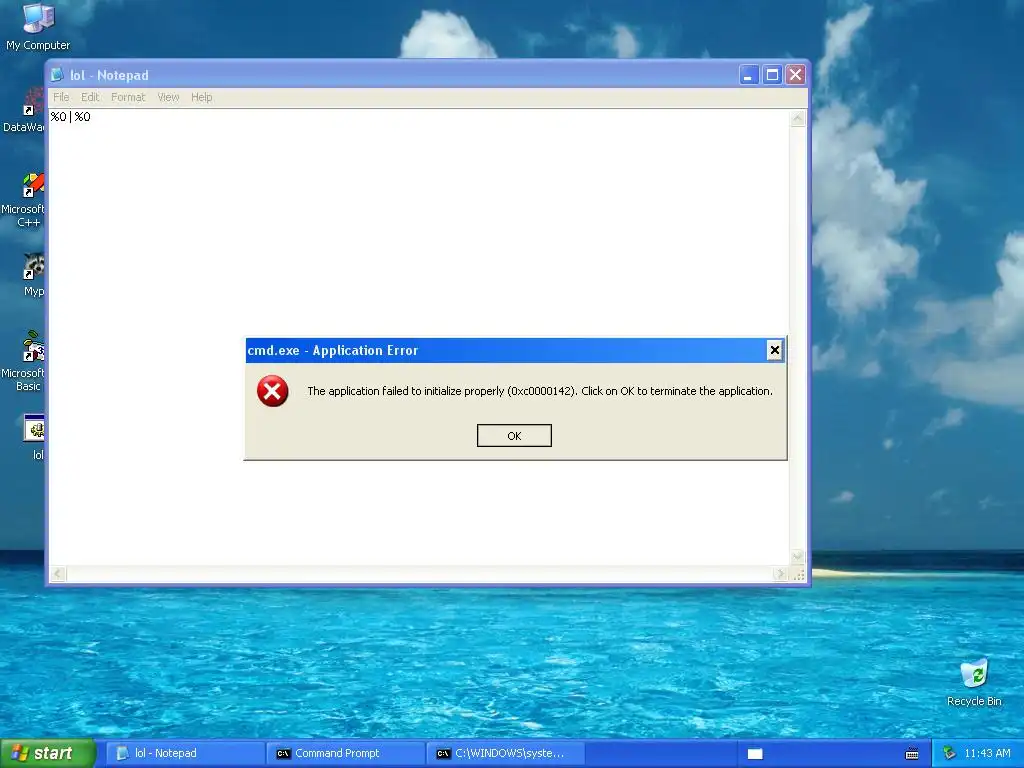
Task: Maximize the lol - Notepad window
Action: (772, 75)
